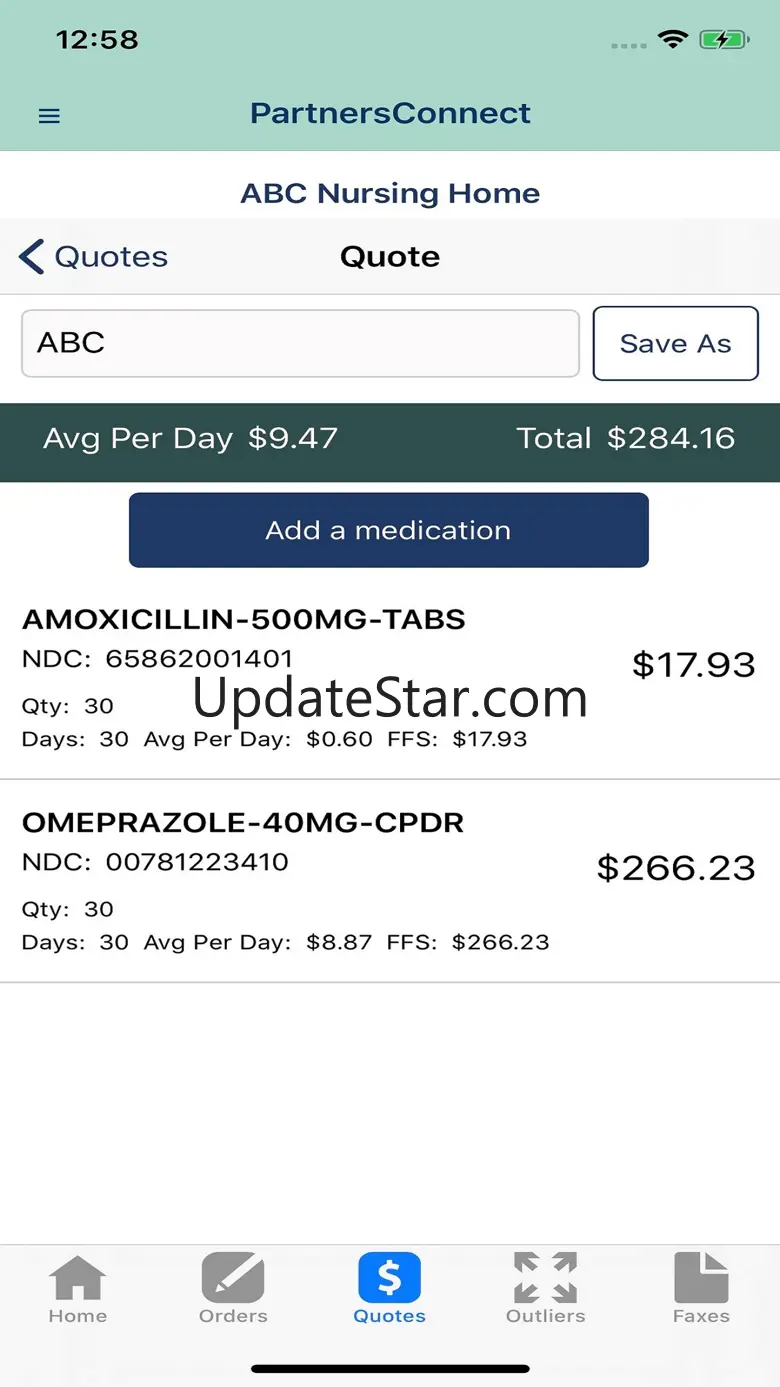Open the hamburger menu icon
The image size is (780, 1387).
point(49,116)
